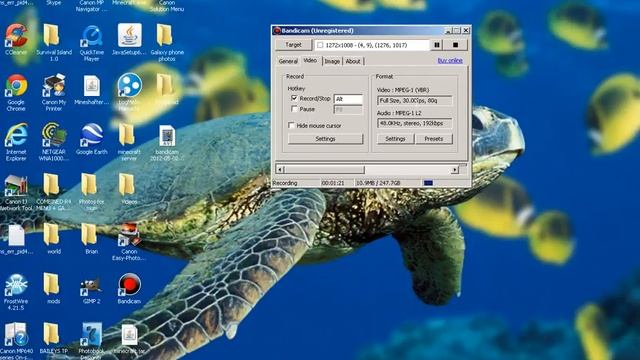
Task: Stop the Bandicam recording
Action: 456,45
